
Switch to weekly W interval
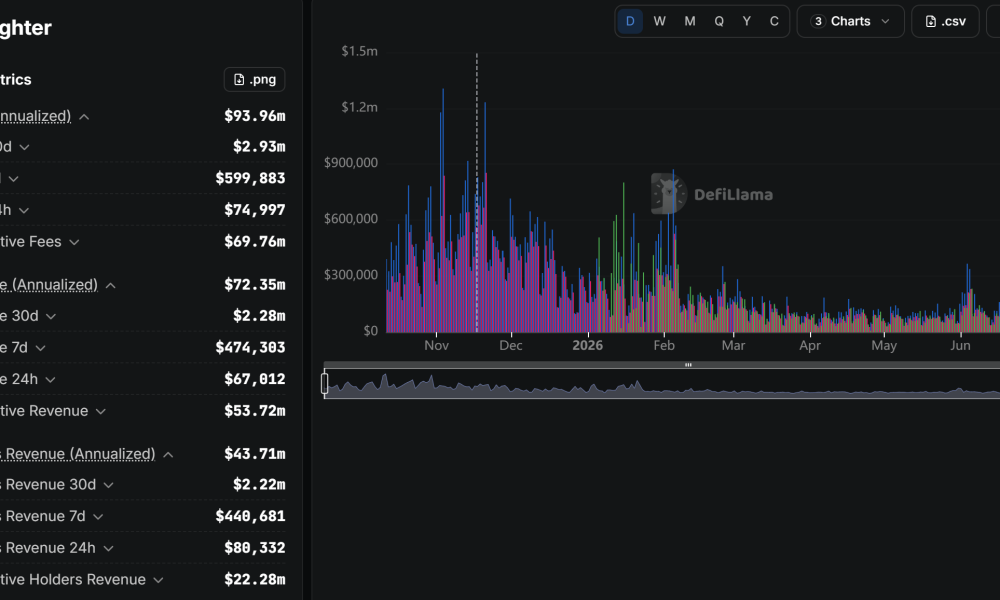(659, 21)
